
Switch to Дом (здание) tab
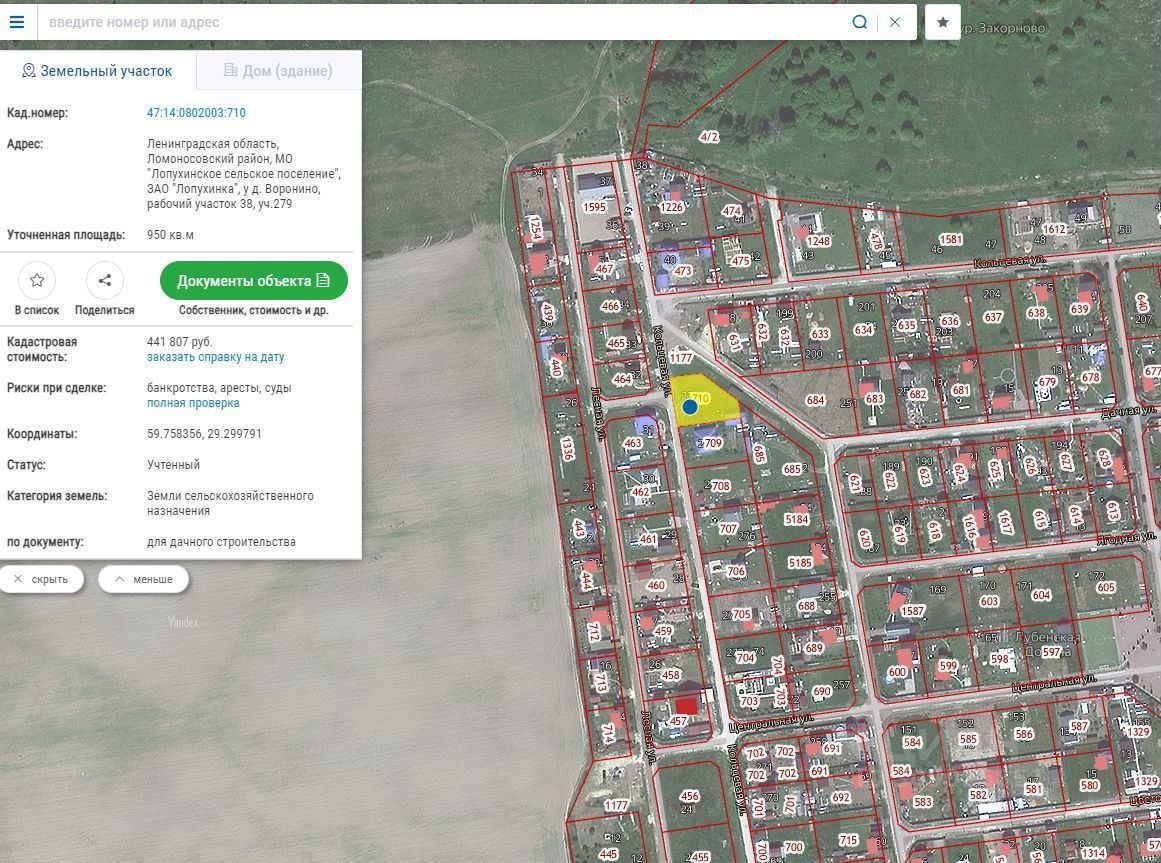278,71
